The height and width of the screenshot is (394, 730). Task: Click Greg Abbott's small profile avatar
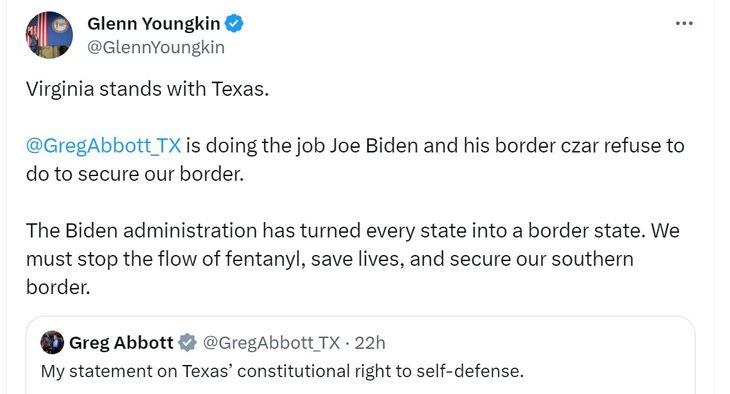click(52, 342)
